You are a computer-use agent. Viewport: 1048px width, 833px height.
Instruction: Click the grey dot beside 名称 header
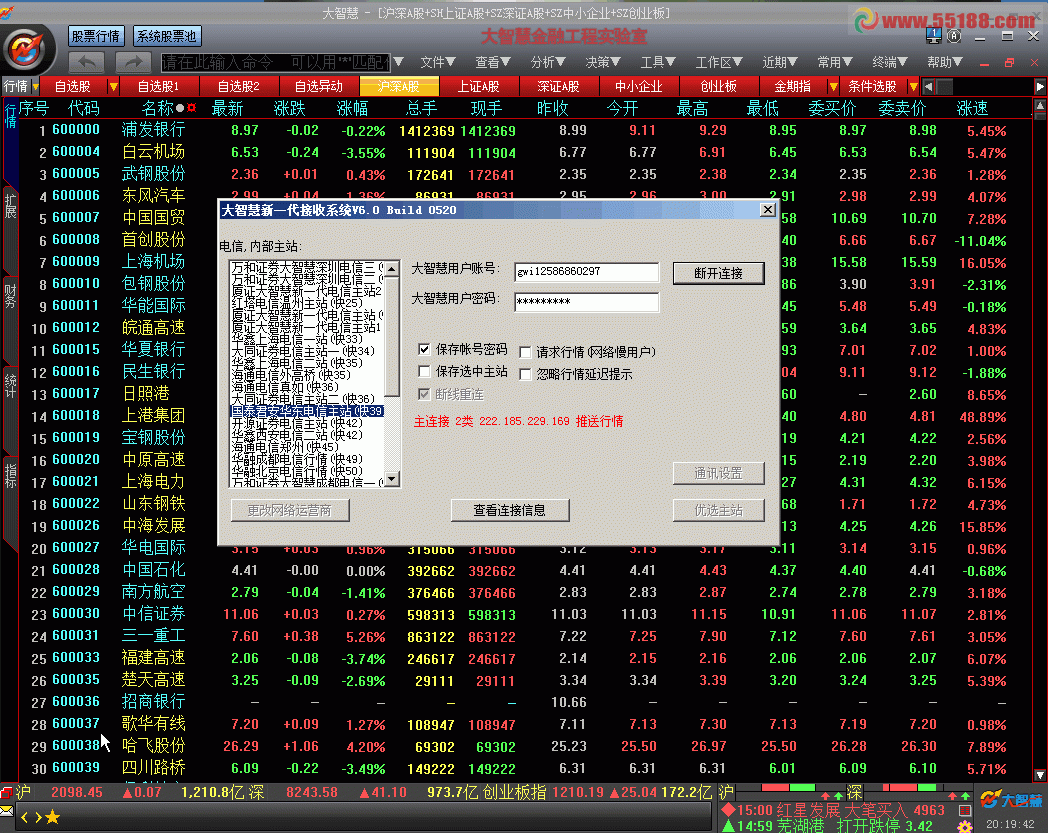(x=180, y=108)
